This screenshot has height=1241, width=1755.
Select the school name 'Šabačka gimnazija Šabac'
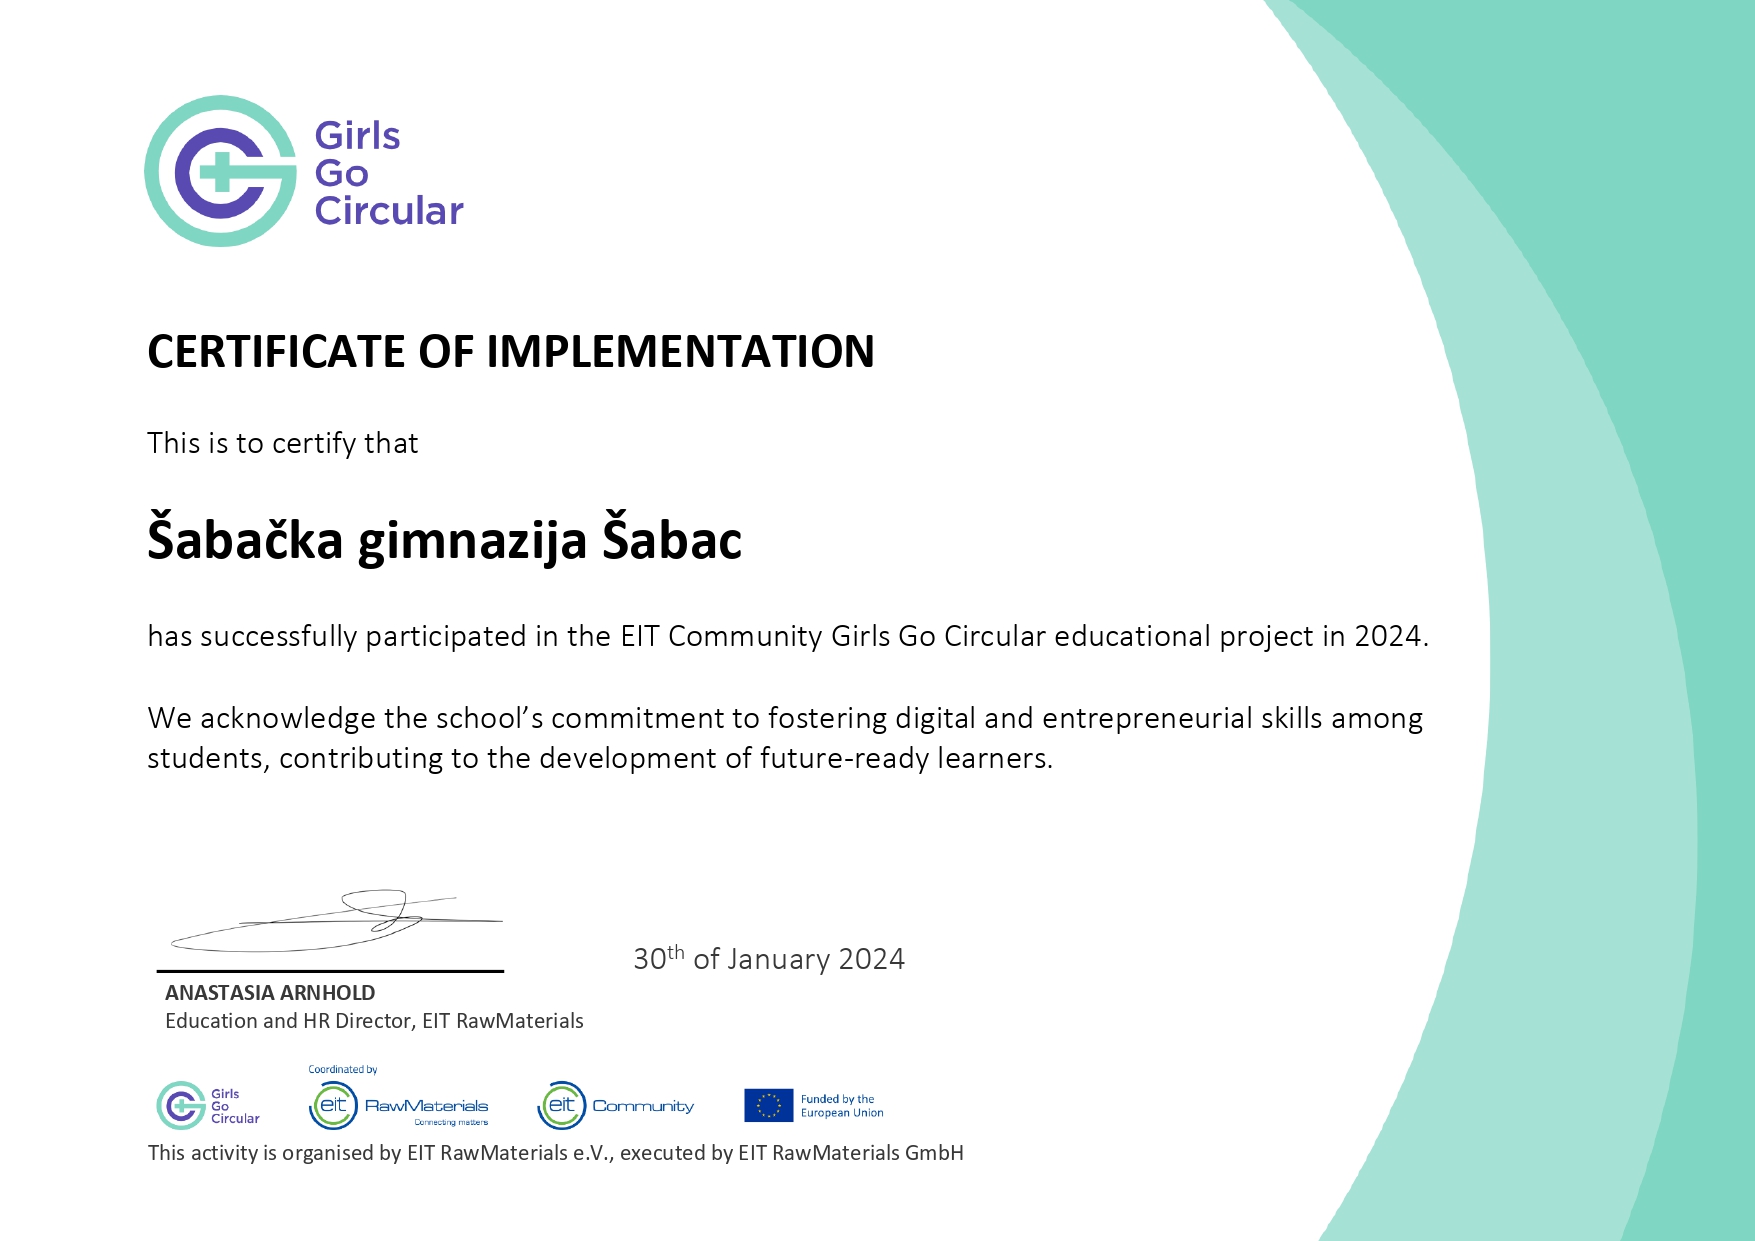pyautogui.click(x=445, y=538)
